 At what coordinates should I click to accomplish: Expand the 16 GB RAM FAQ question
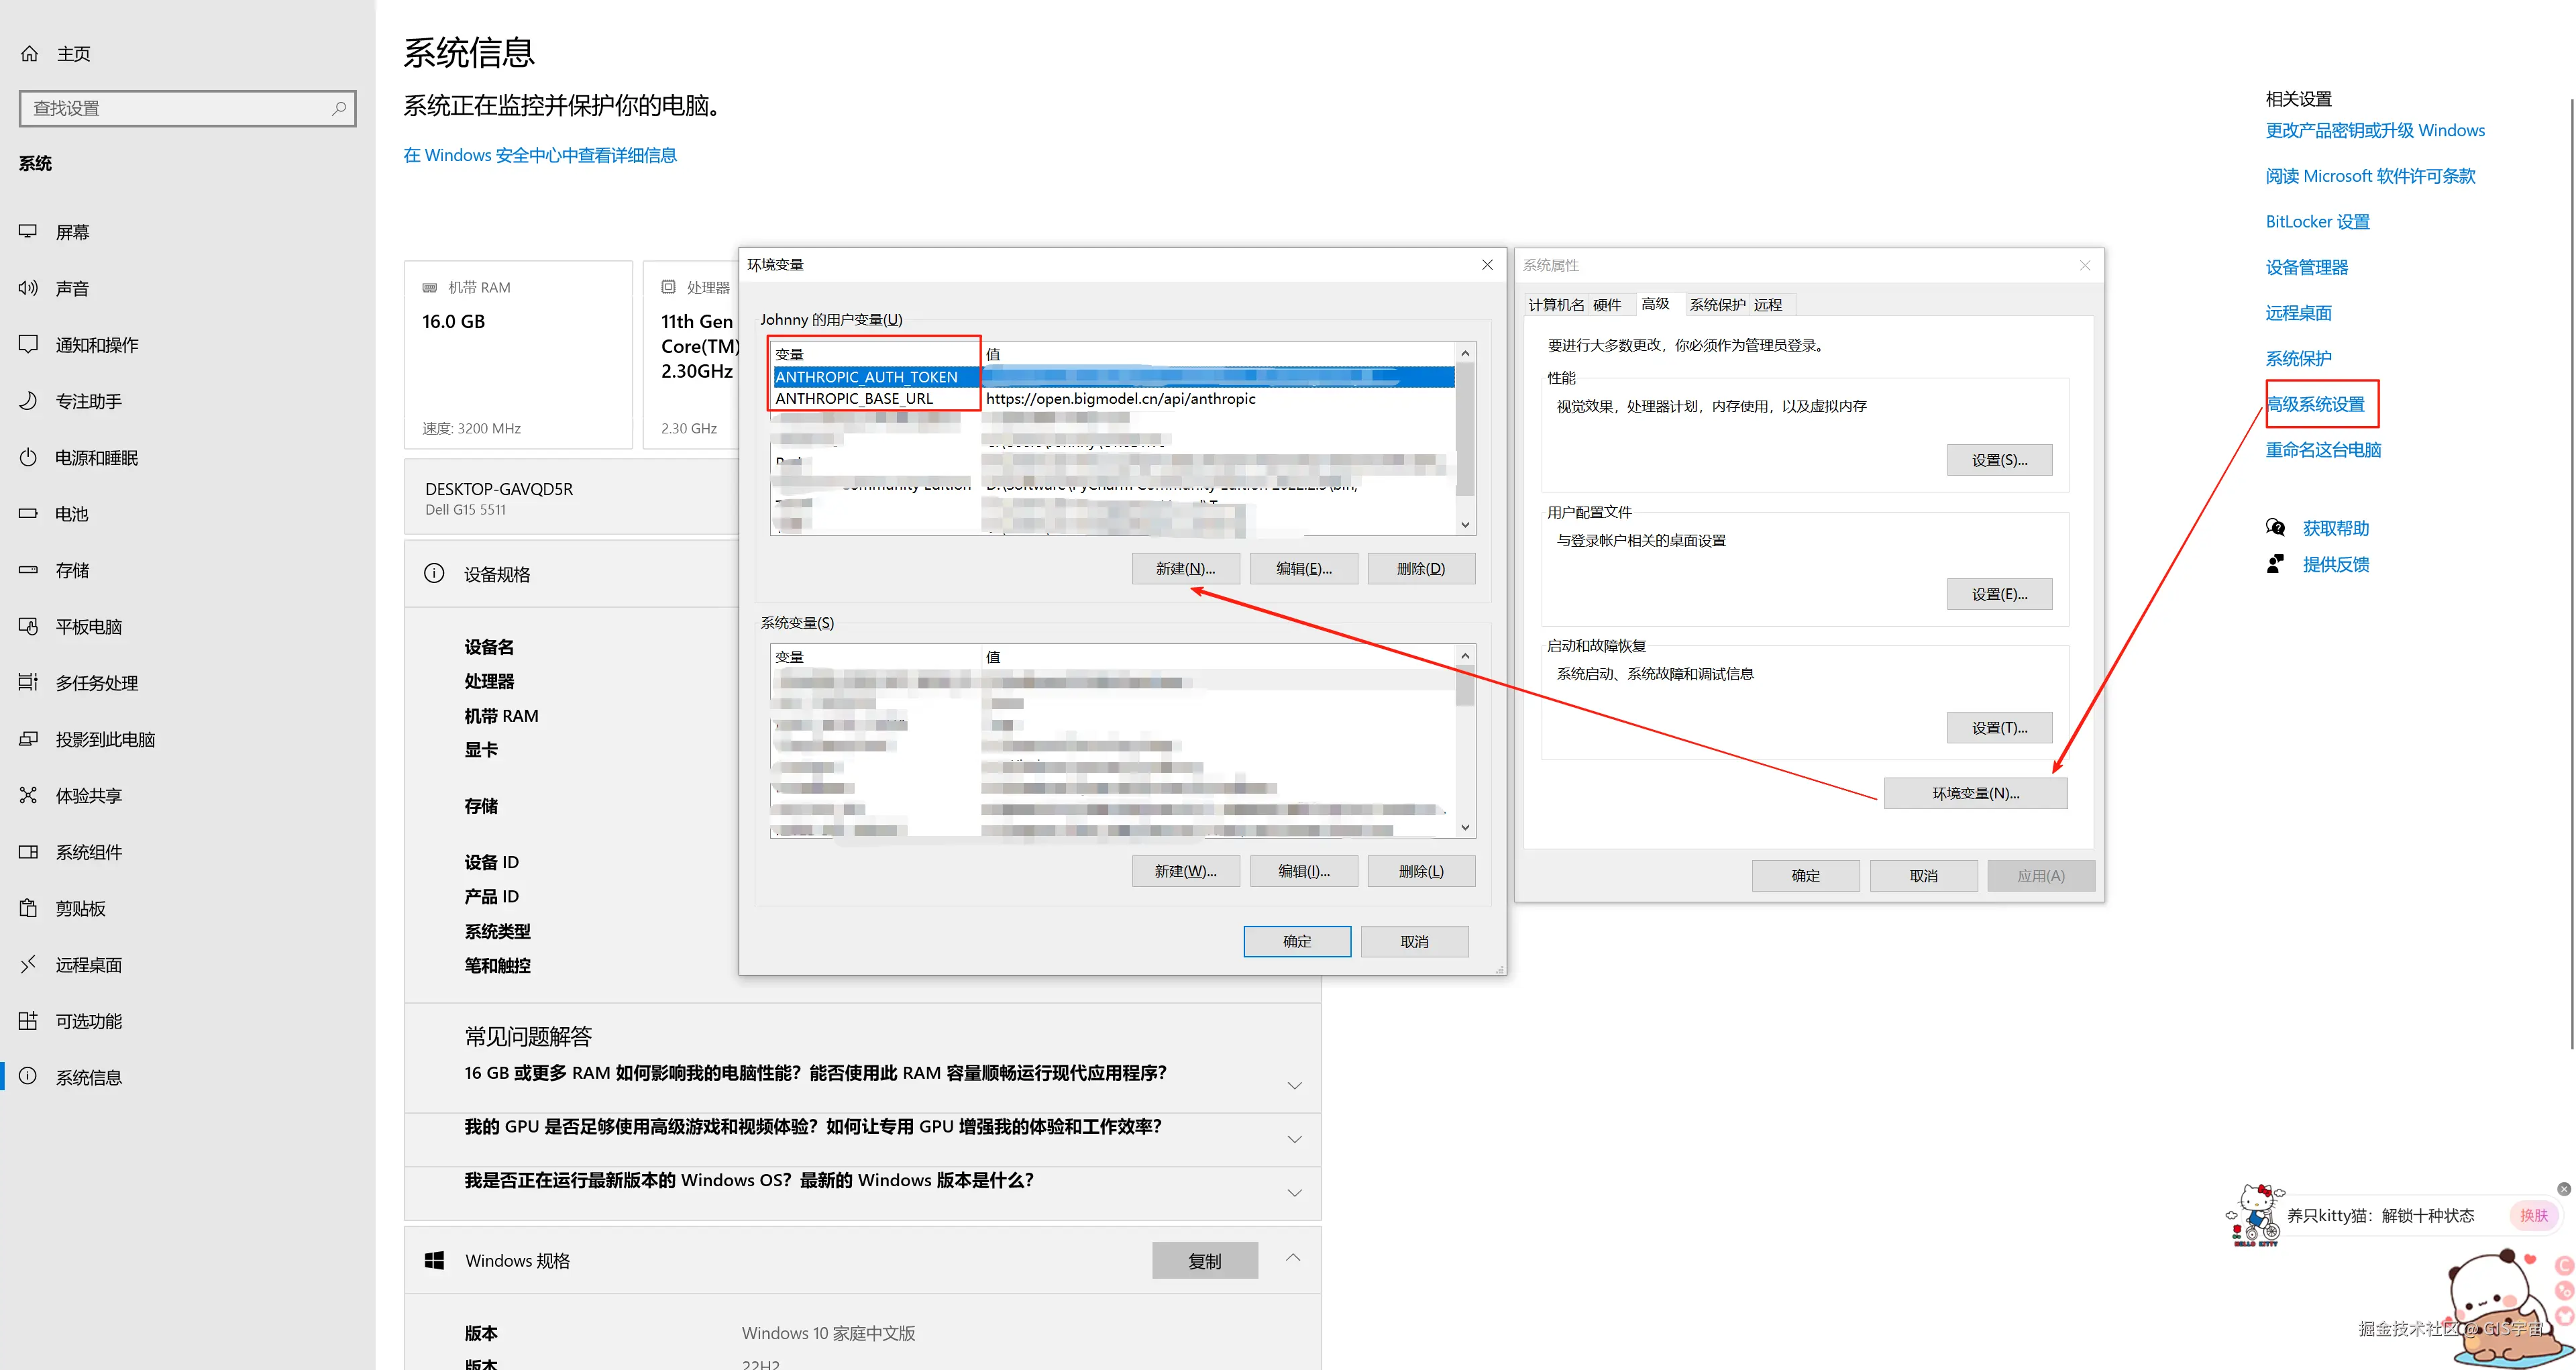1294,1085
